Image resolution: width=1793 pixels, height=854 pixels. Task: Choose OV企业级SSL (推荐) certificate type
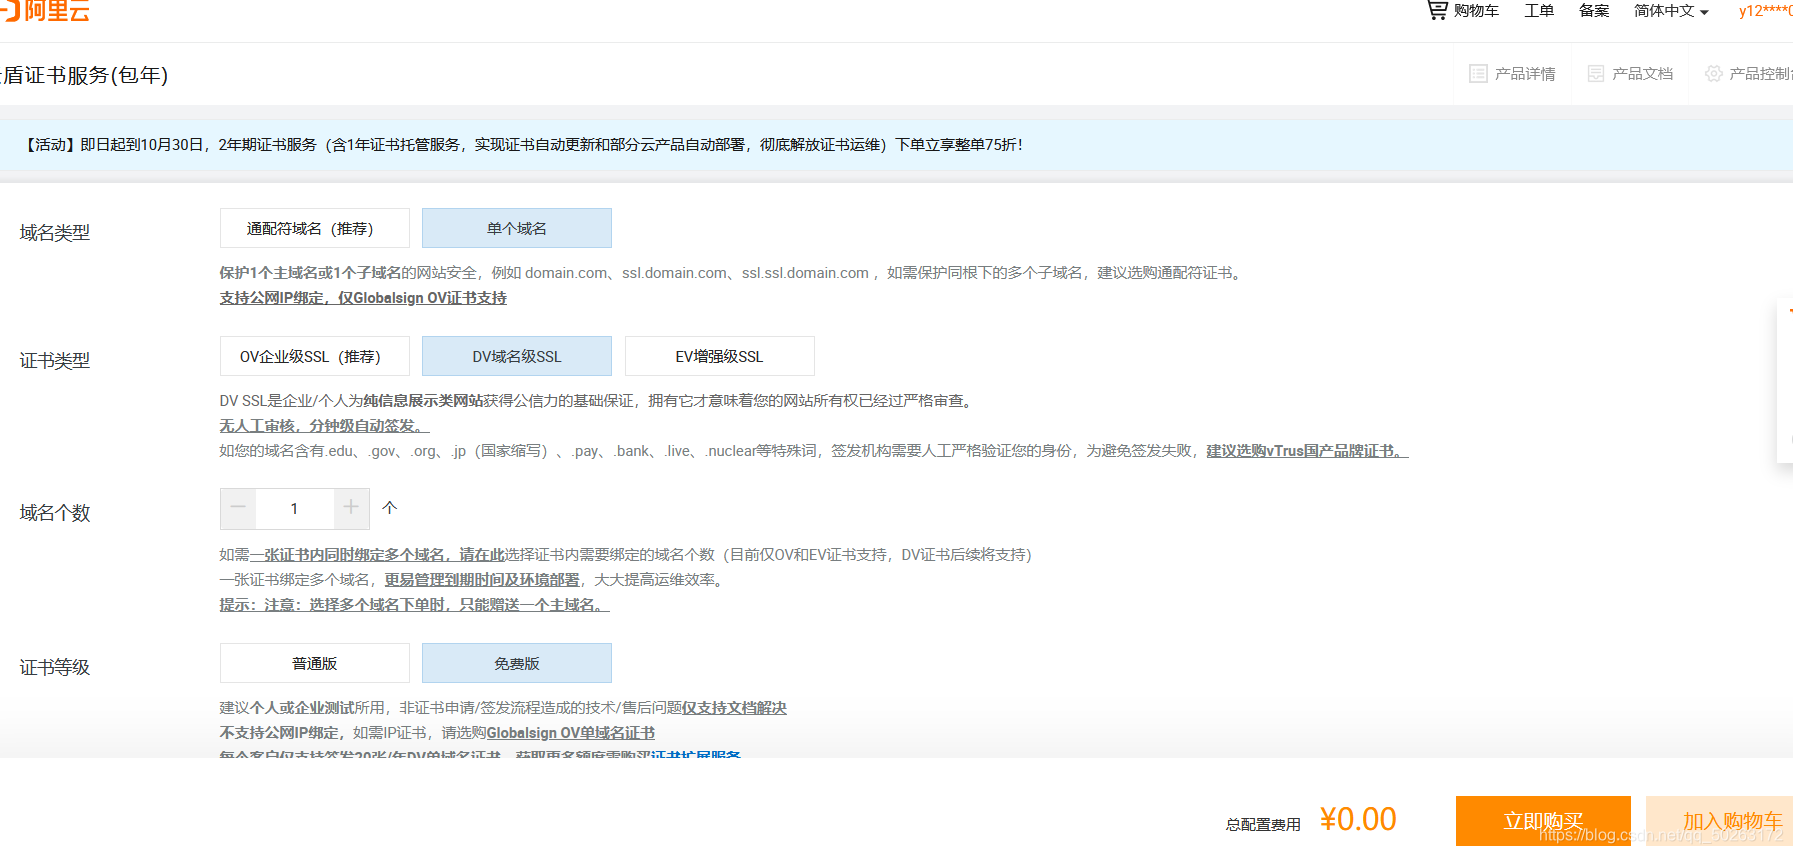click(x=315, y=356)
